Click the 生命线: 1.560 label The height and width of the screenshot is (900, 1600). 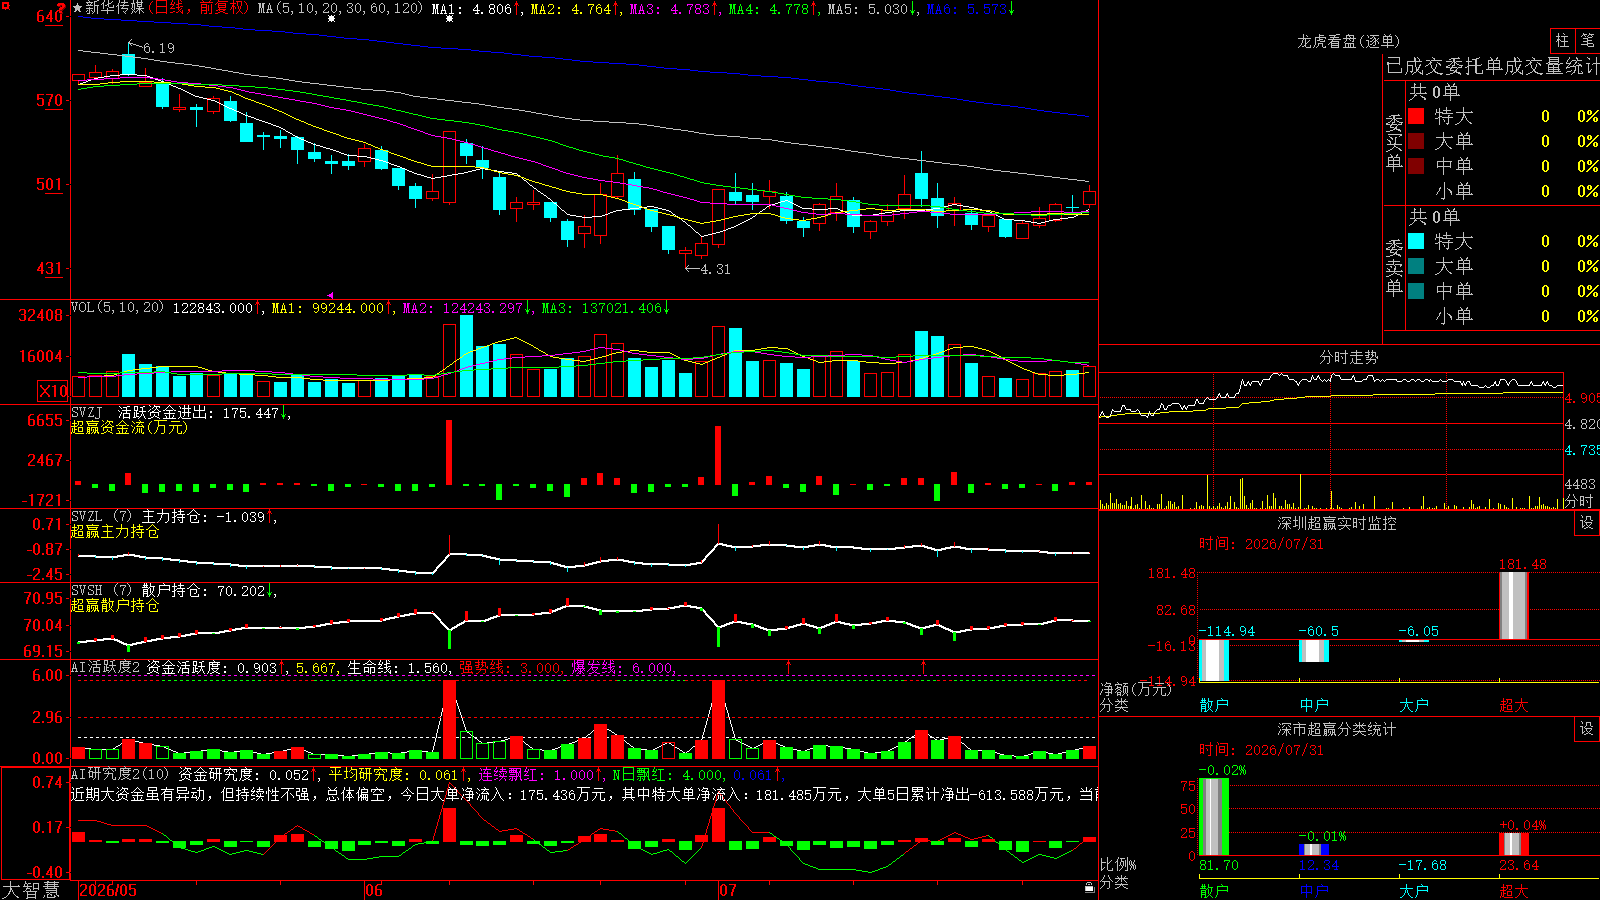pos(398,667)
